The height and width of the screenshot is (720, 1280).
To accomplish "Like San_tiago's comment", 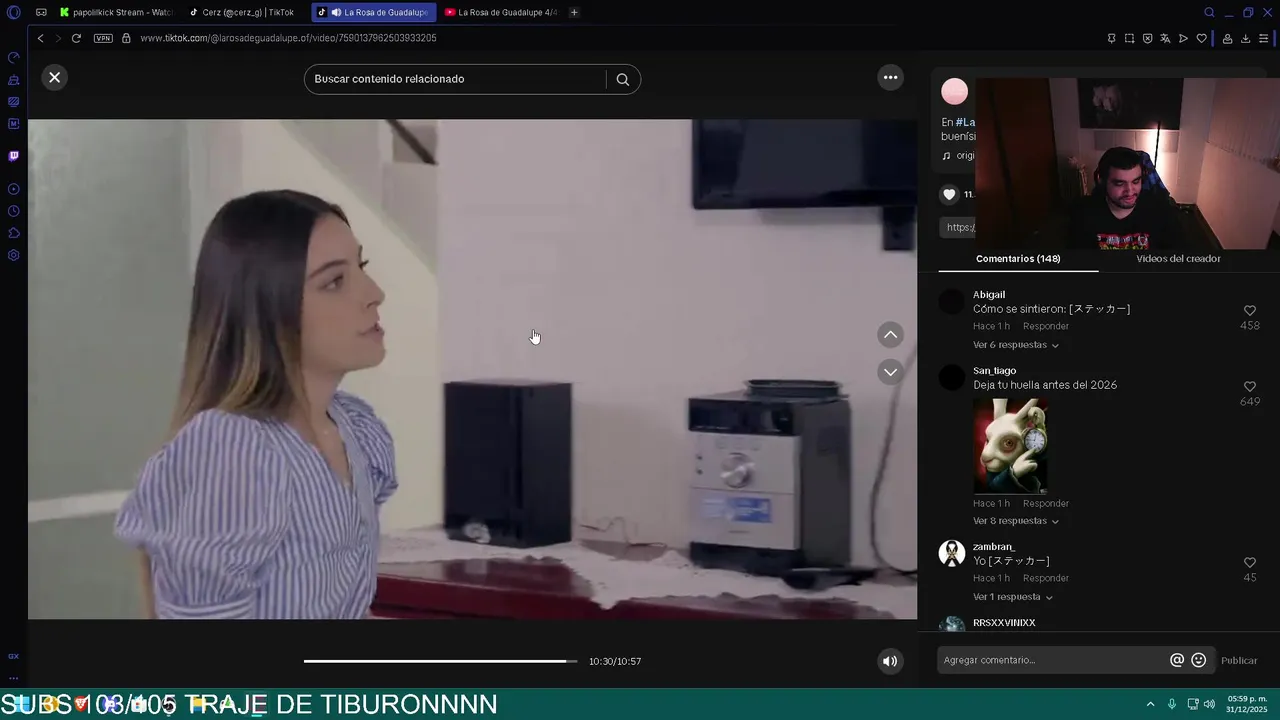I will tap(1250, 387).
